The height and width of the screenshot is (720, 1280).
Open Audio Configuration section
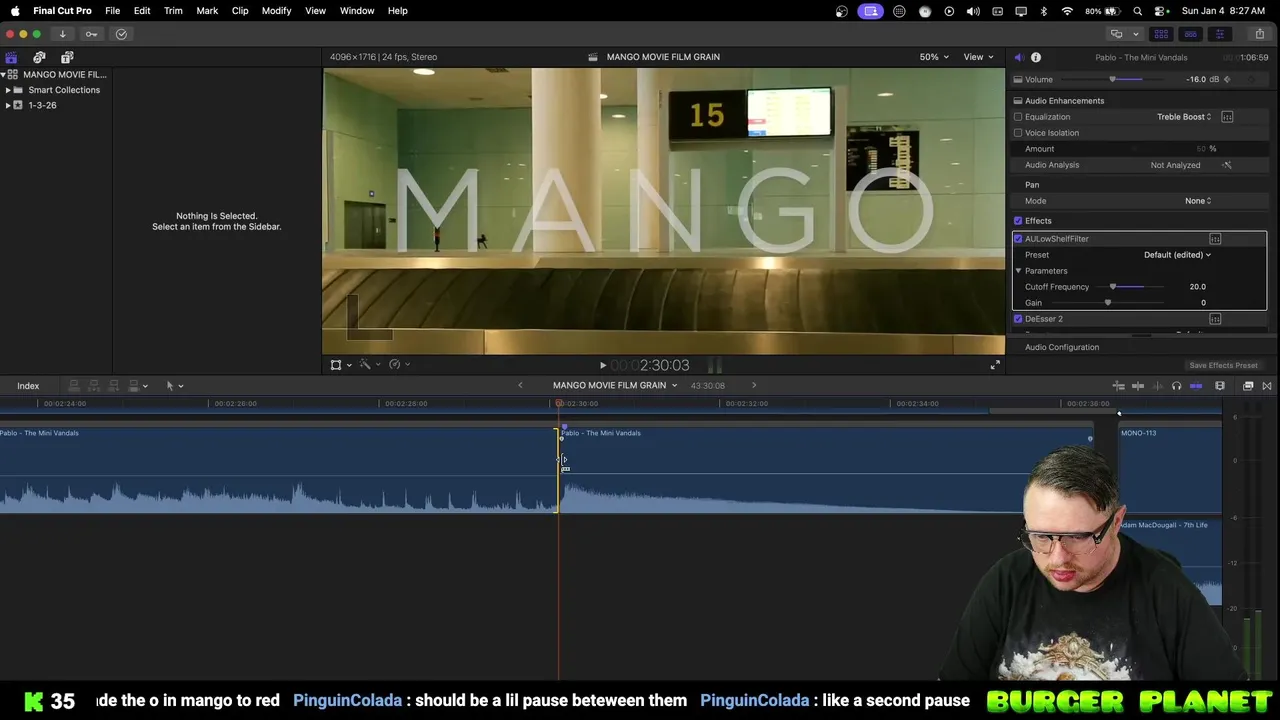pos(1062,347)
